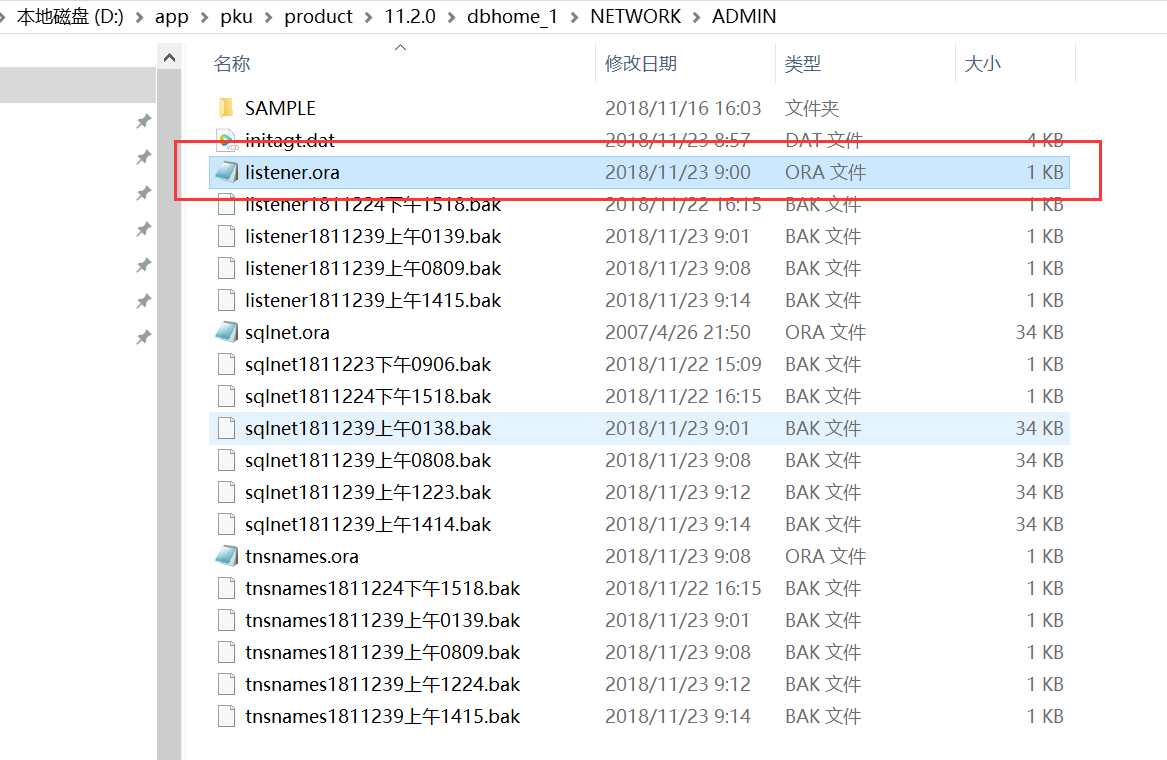Select file name tnsnames1811239上午1224.bak
Viewport: 1167px width, 760px height.
(383, 685)
